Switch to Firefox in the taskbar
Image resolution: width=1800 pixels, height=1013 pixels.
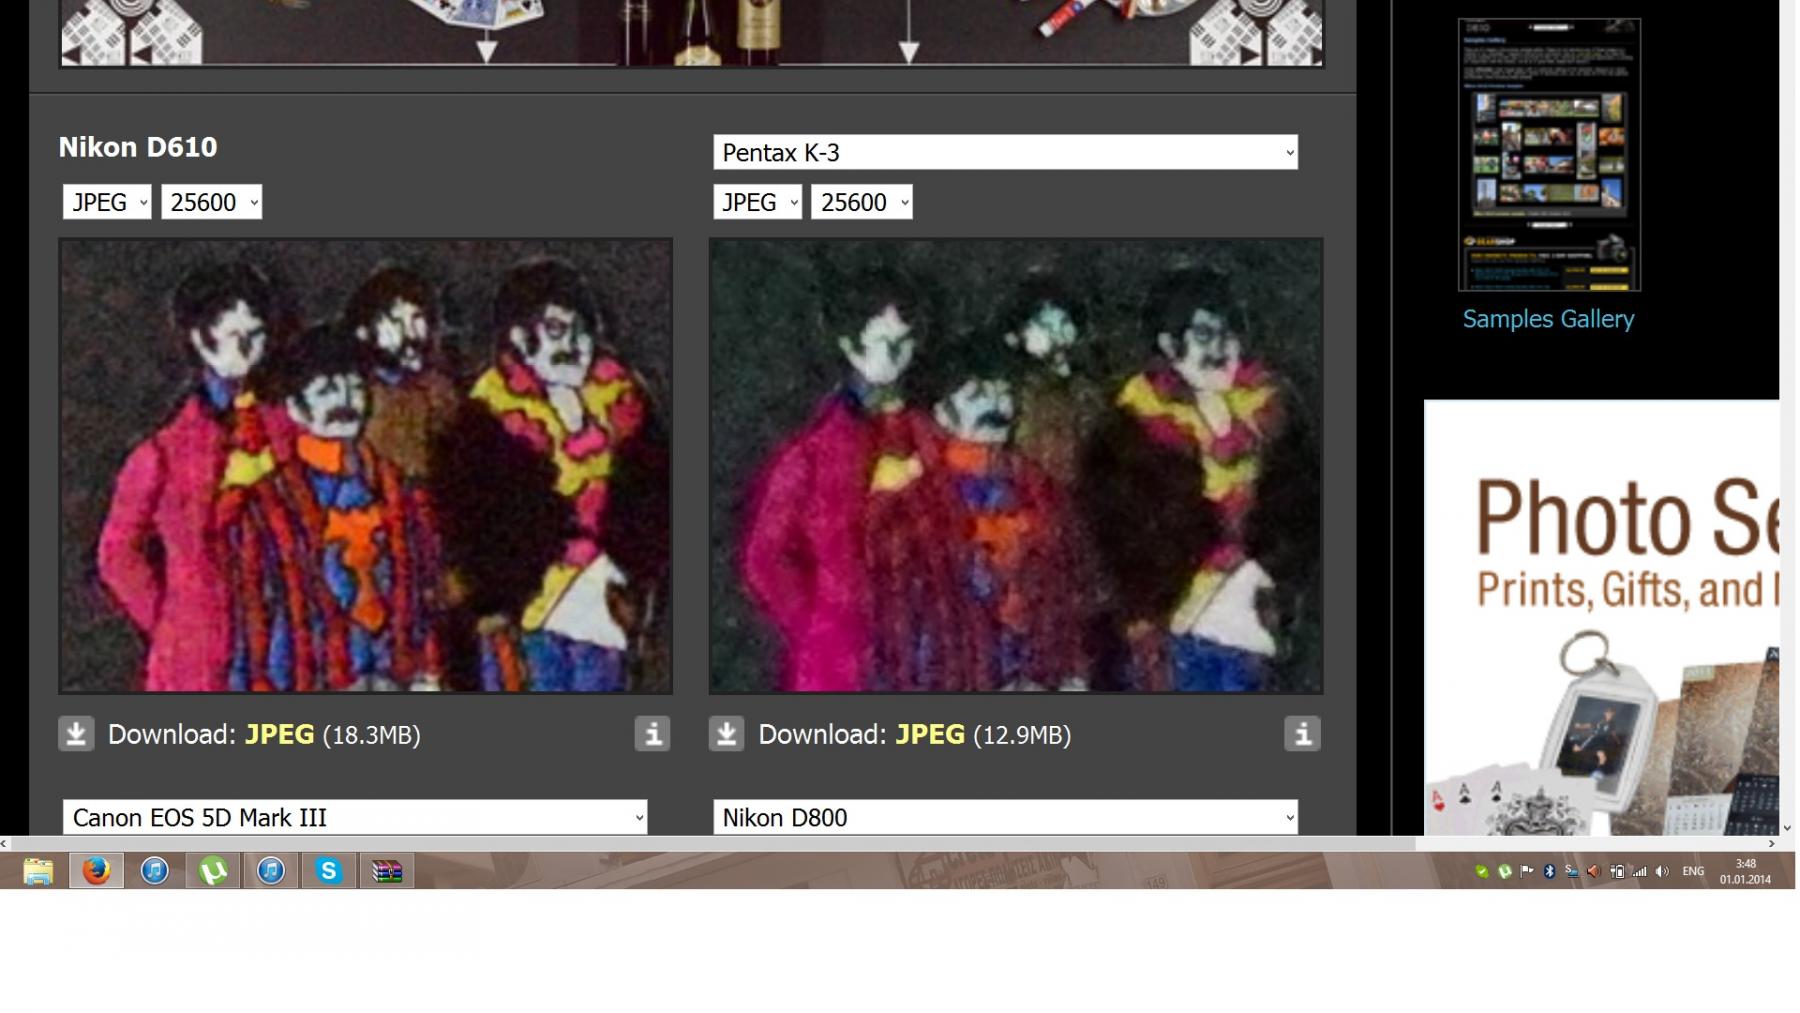96,871
